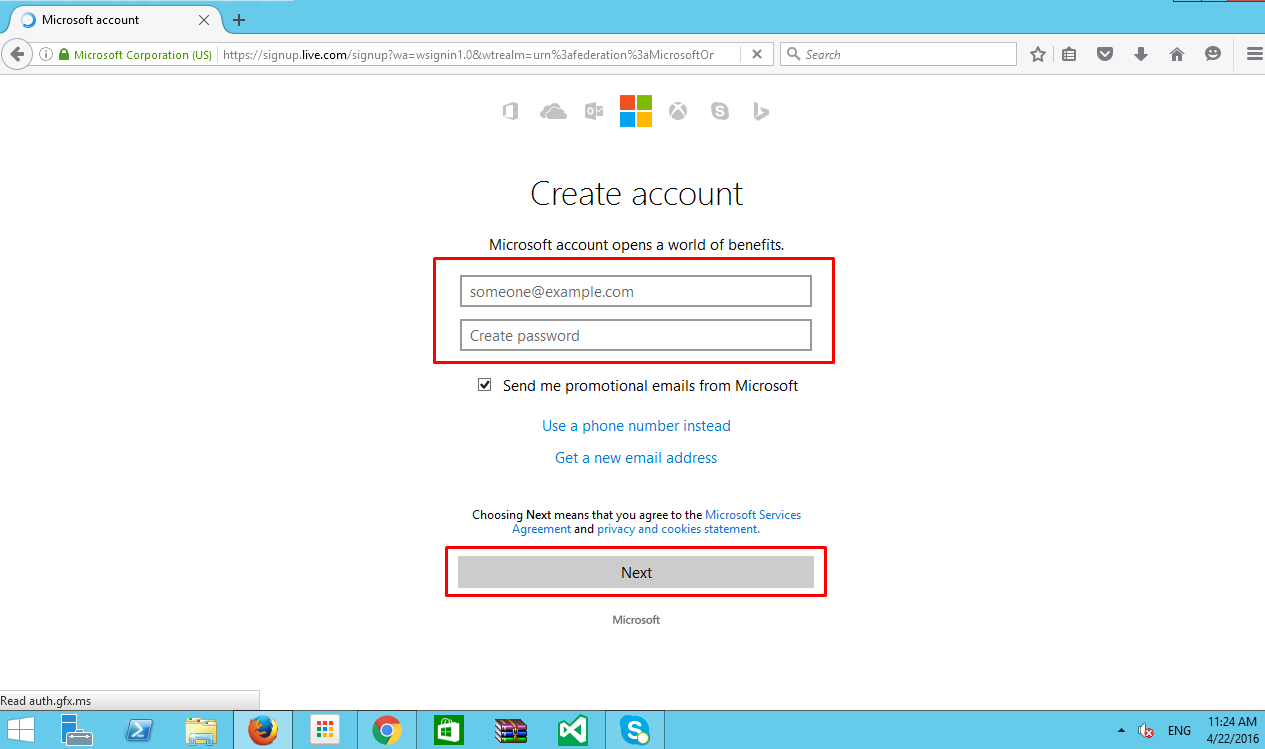Image resolution: width=1265 pixels, height=749 pixels.
Task: Switch input language via ENG indicator
Action: click(x=1179, y=731)
